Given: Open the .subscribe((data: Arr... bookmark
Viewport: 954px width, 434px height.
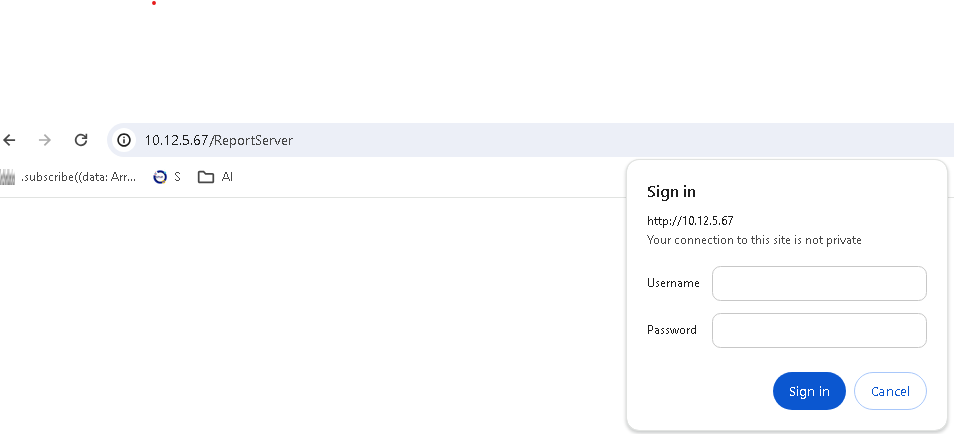Looking at the screenshot, I should 70,177.
